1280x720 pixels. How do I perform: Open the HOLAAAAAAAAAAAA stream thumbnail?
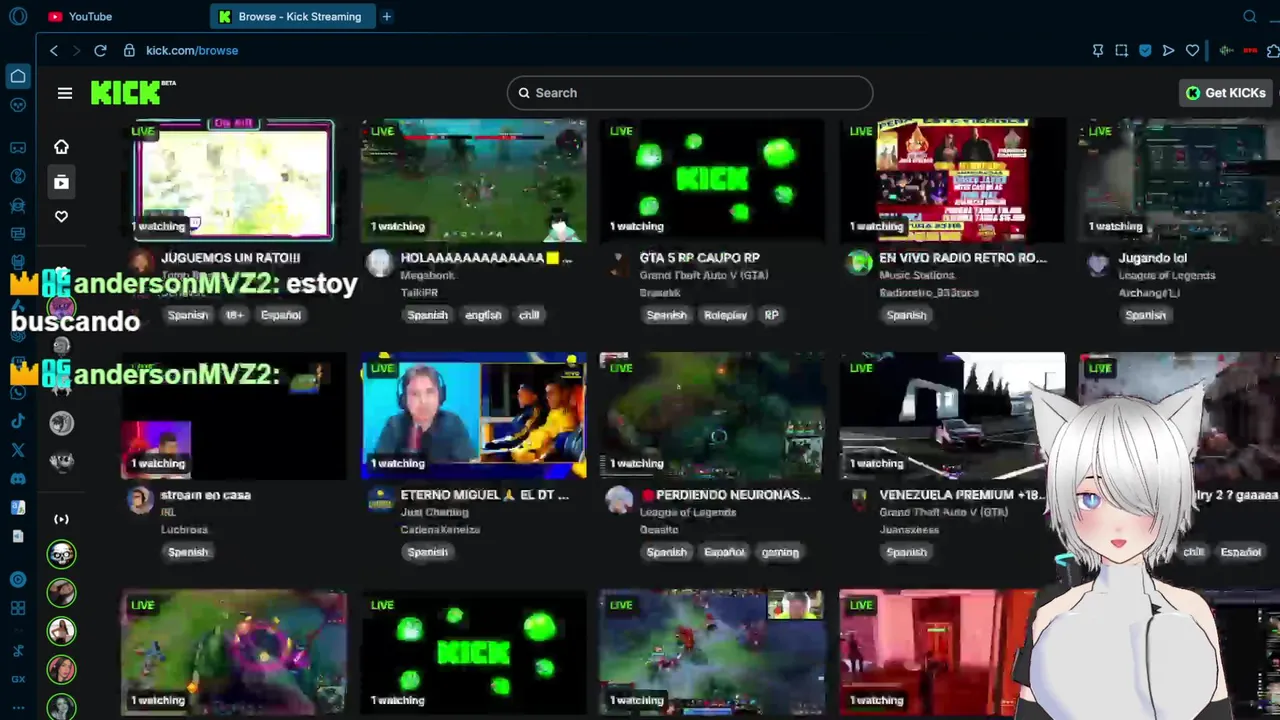(x=473, y=180)
